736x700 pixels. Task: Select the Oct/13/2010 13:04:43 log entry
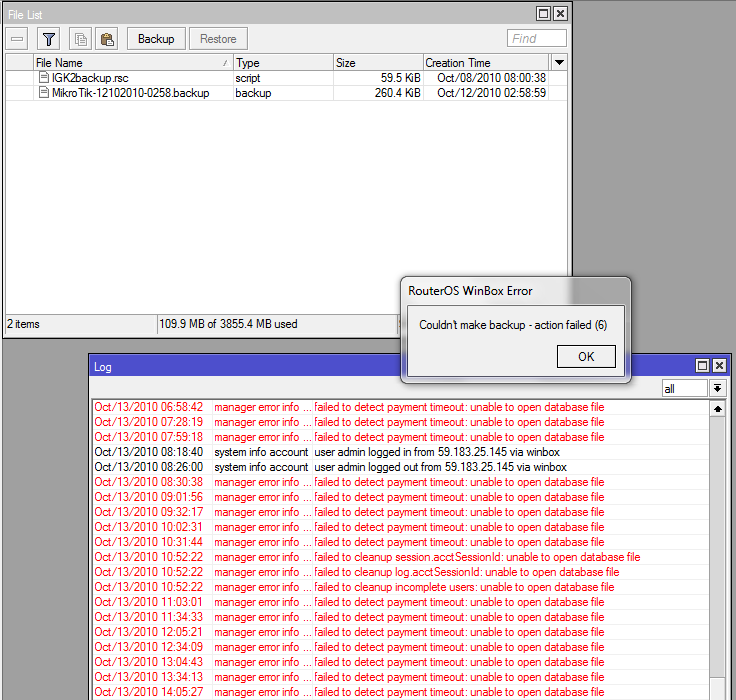click(x=400, y=662)
